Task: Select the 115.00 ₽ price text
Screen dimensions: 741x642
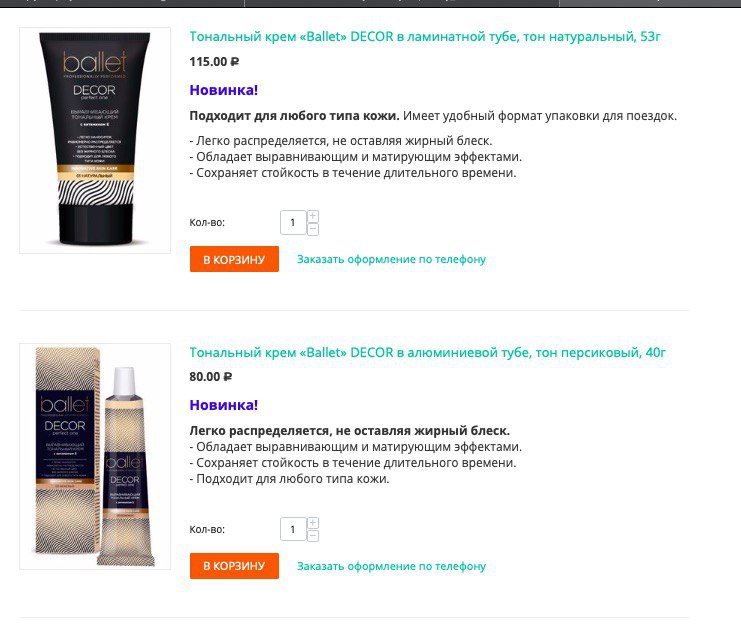Action: click(214, 62)
